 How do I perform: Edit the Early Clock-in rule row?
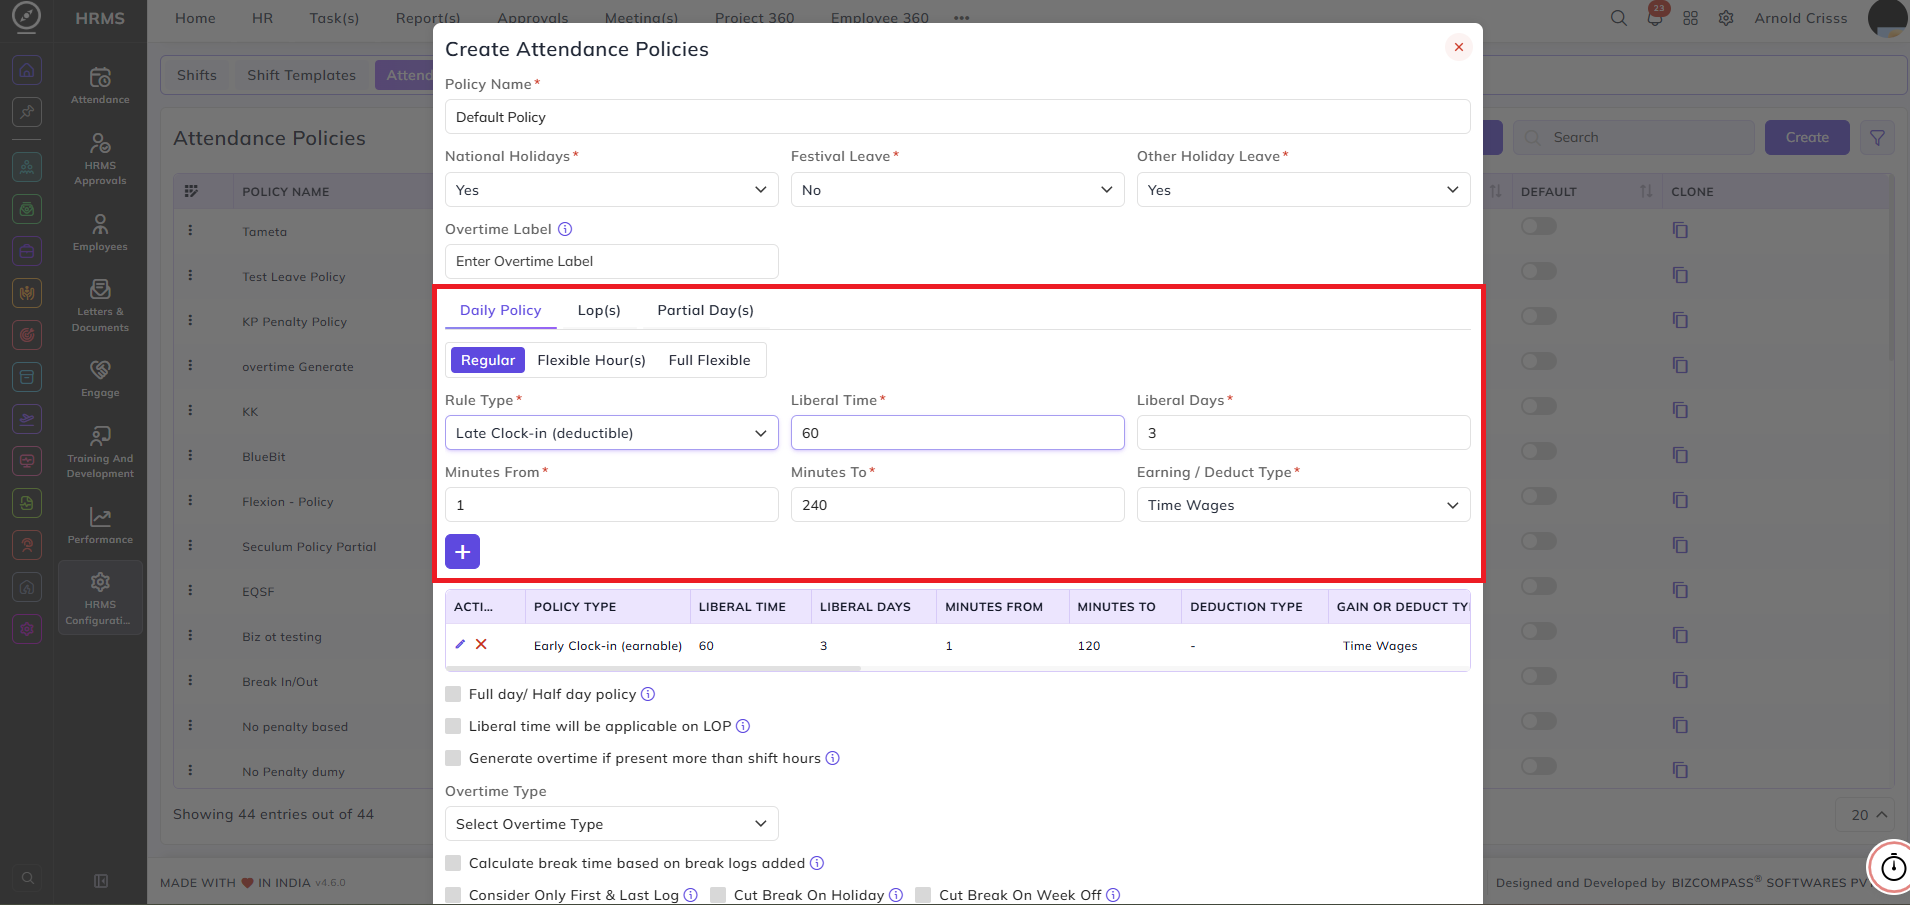pyautogui.click(x=460, y=644)
